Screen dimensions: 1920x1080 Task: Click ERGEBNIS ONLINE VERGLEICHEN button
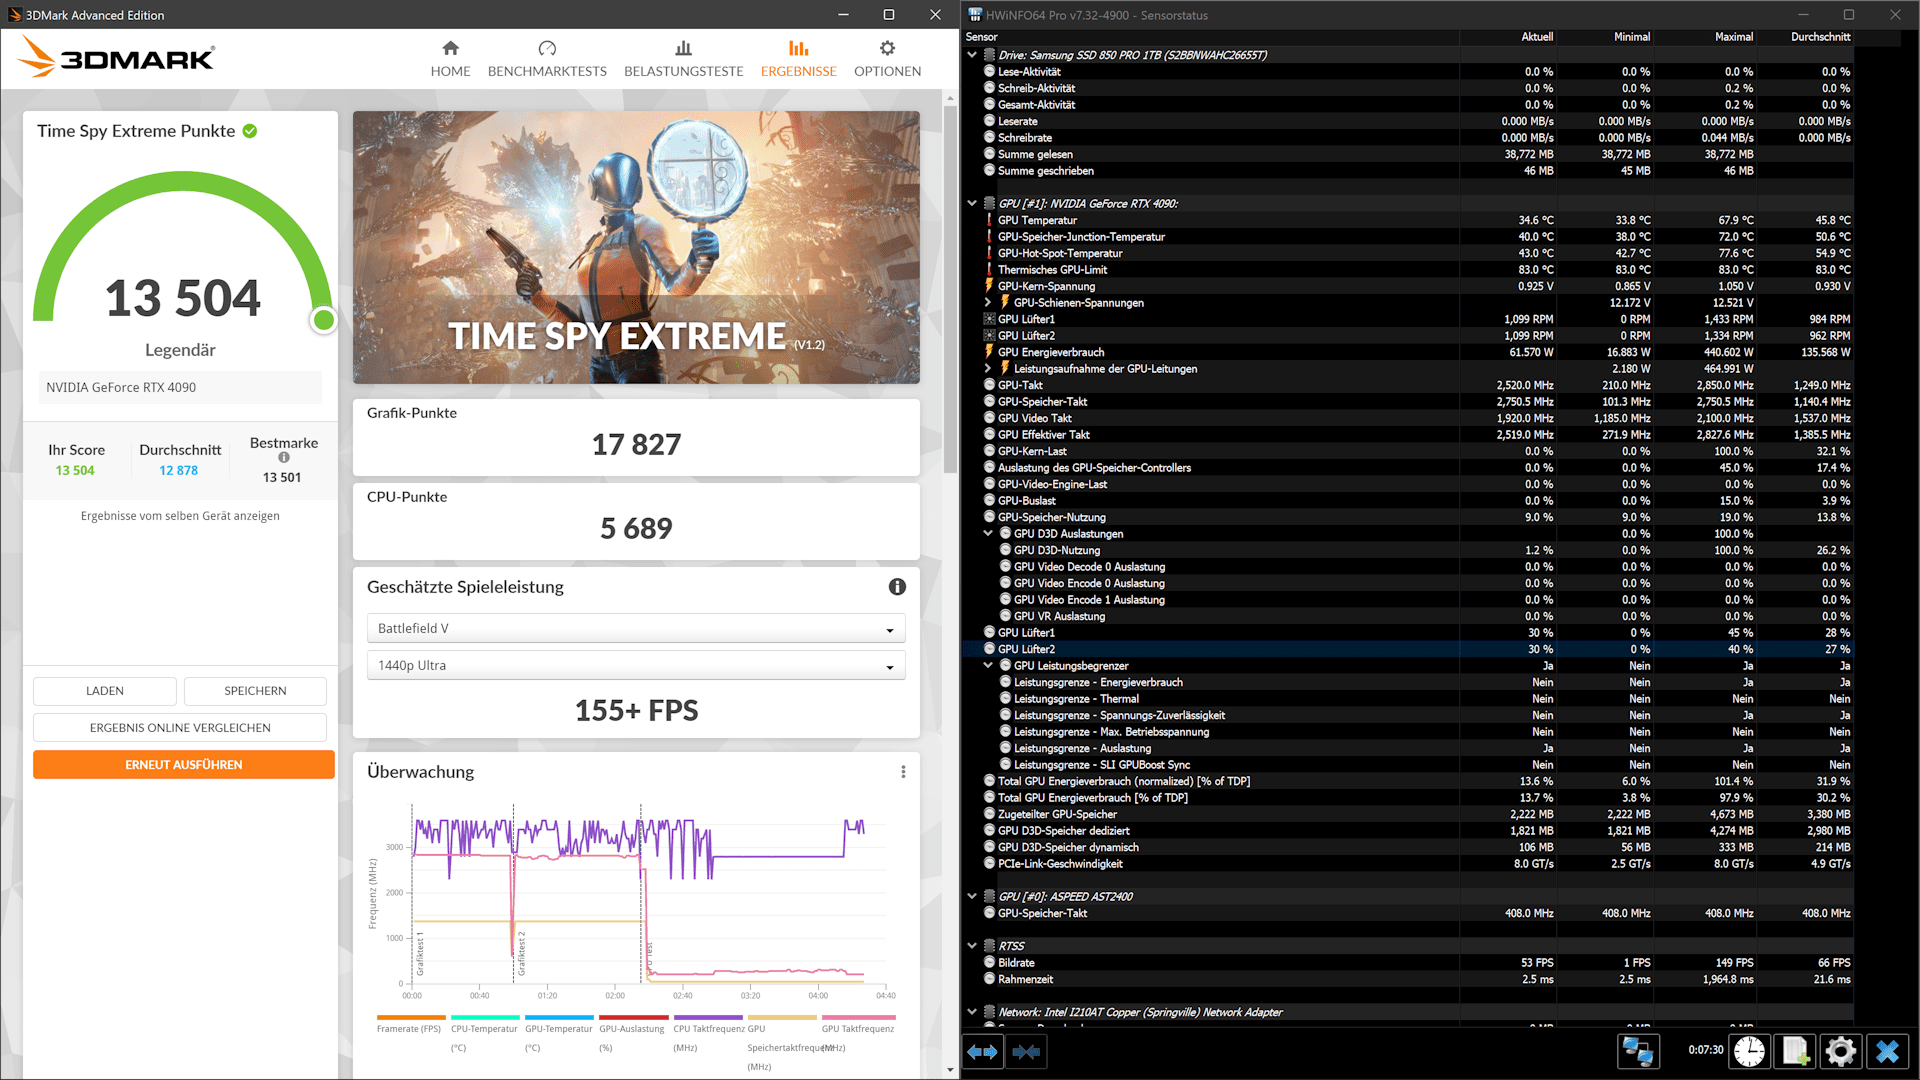tap(180, 728)
